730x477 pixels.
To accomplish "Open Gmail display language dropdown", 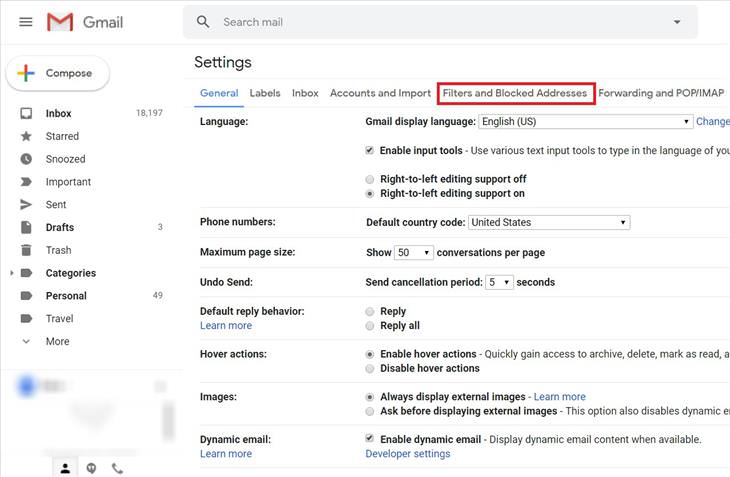I will pyautogui.click(x=586, y=121).
